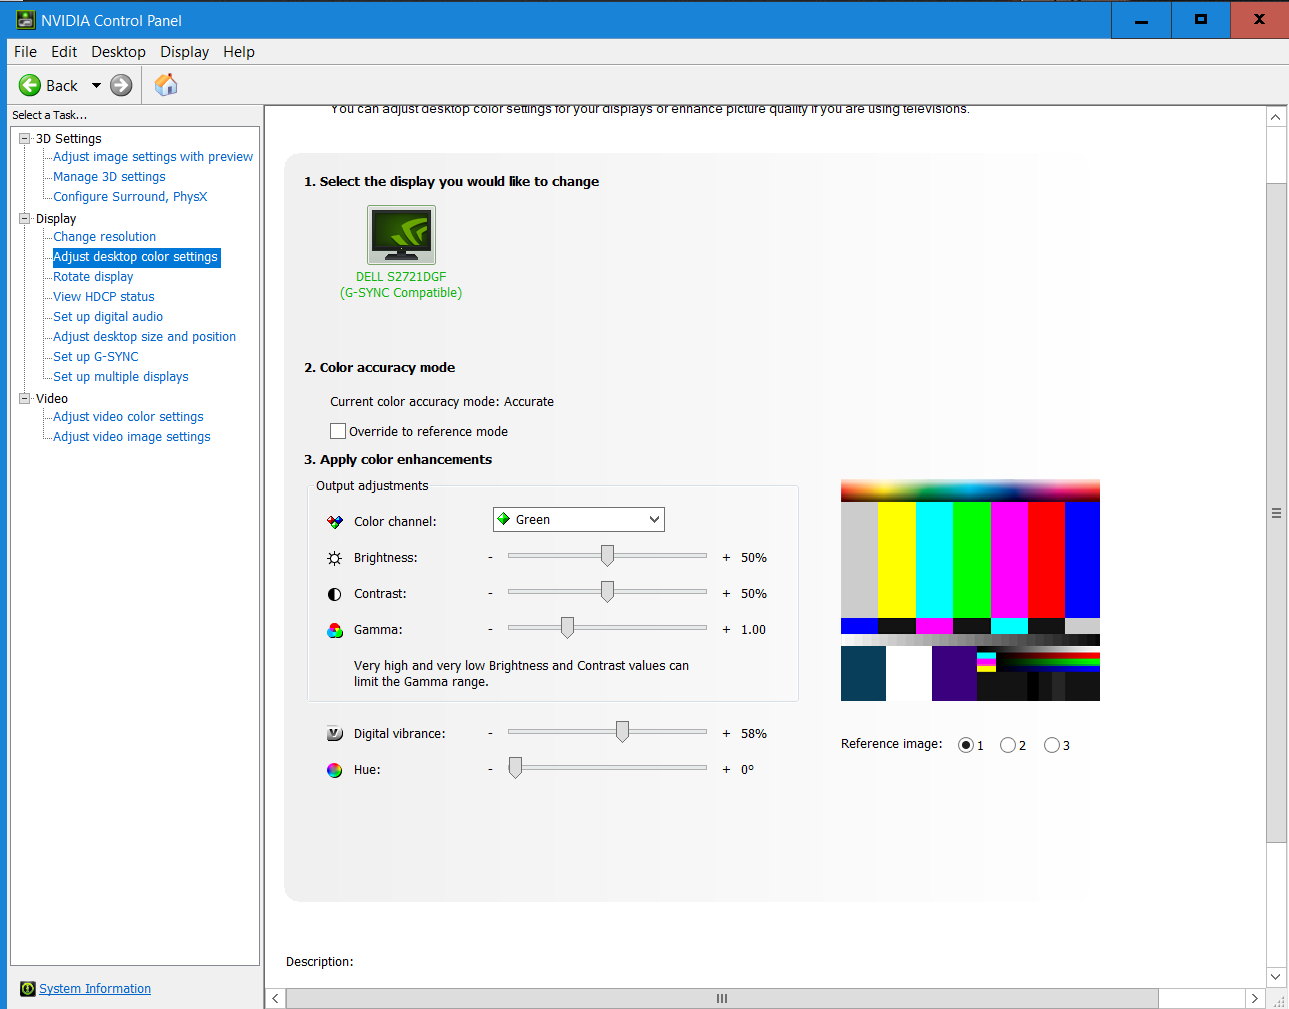Open Set up multiple displays task
The image size is (1289, 1009).
[x=121, y=377]
